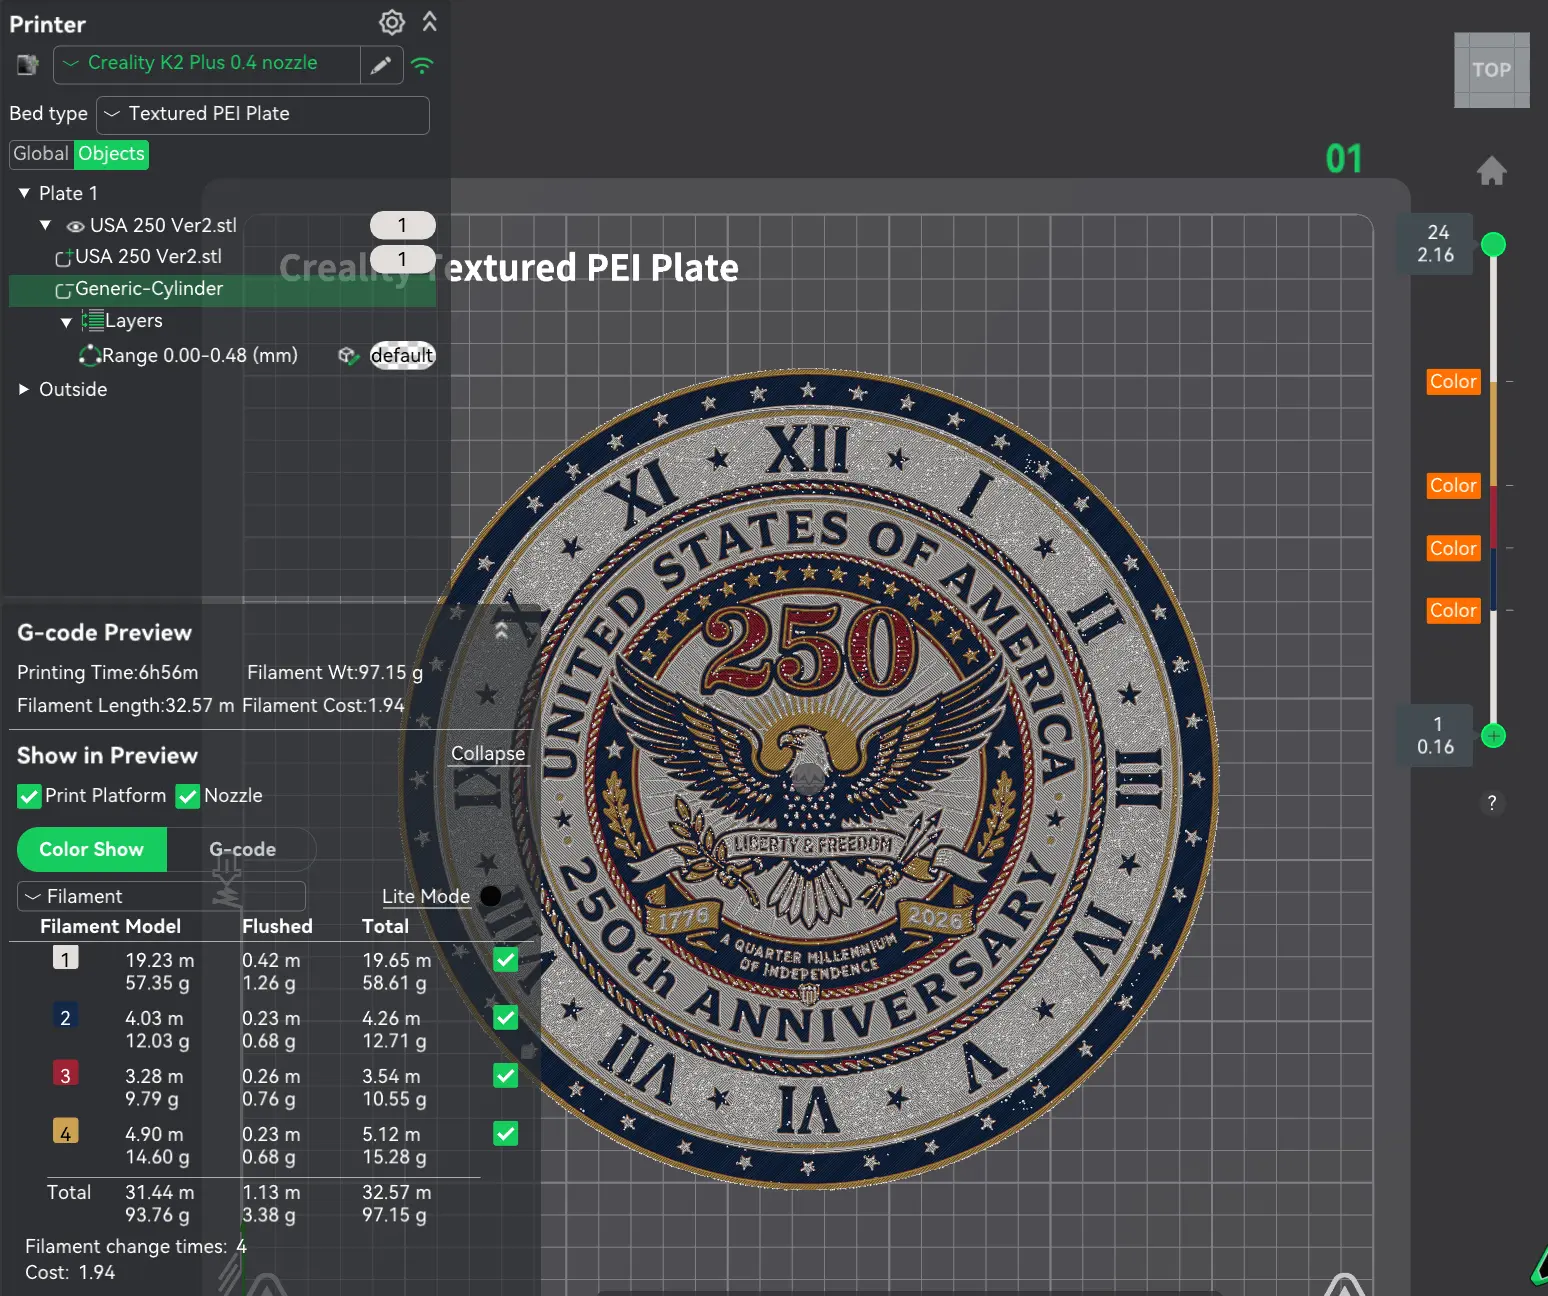Click the Layers stack icon

[x=93, y=321]
